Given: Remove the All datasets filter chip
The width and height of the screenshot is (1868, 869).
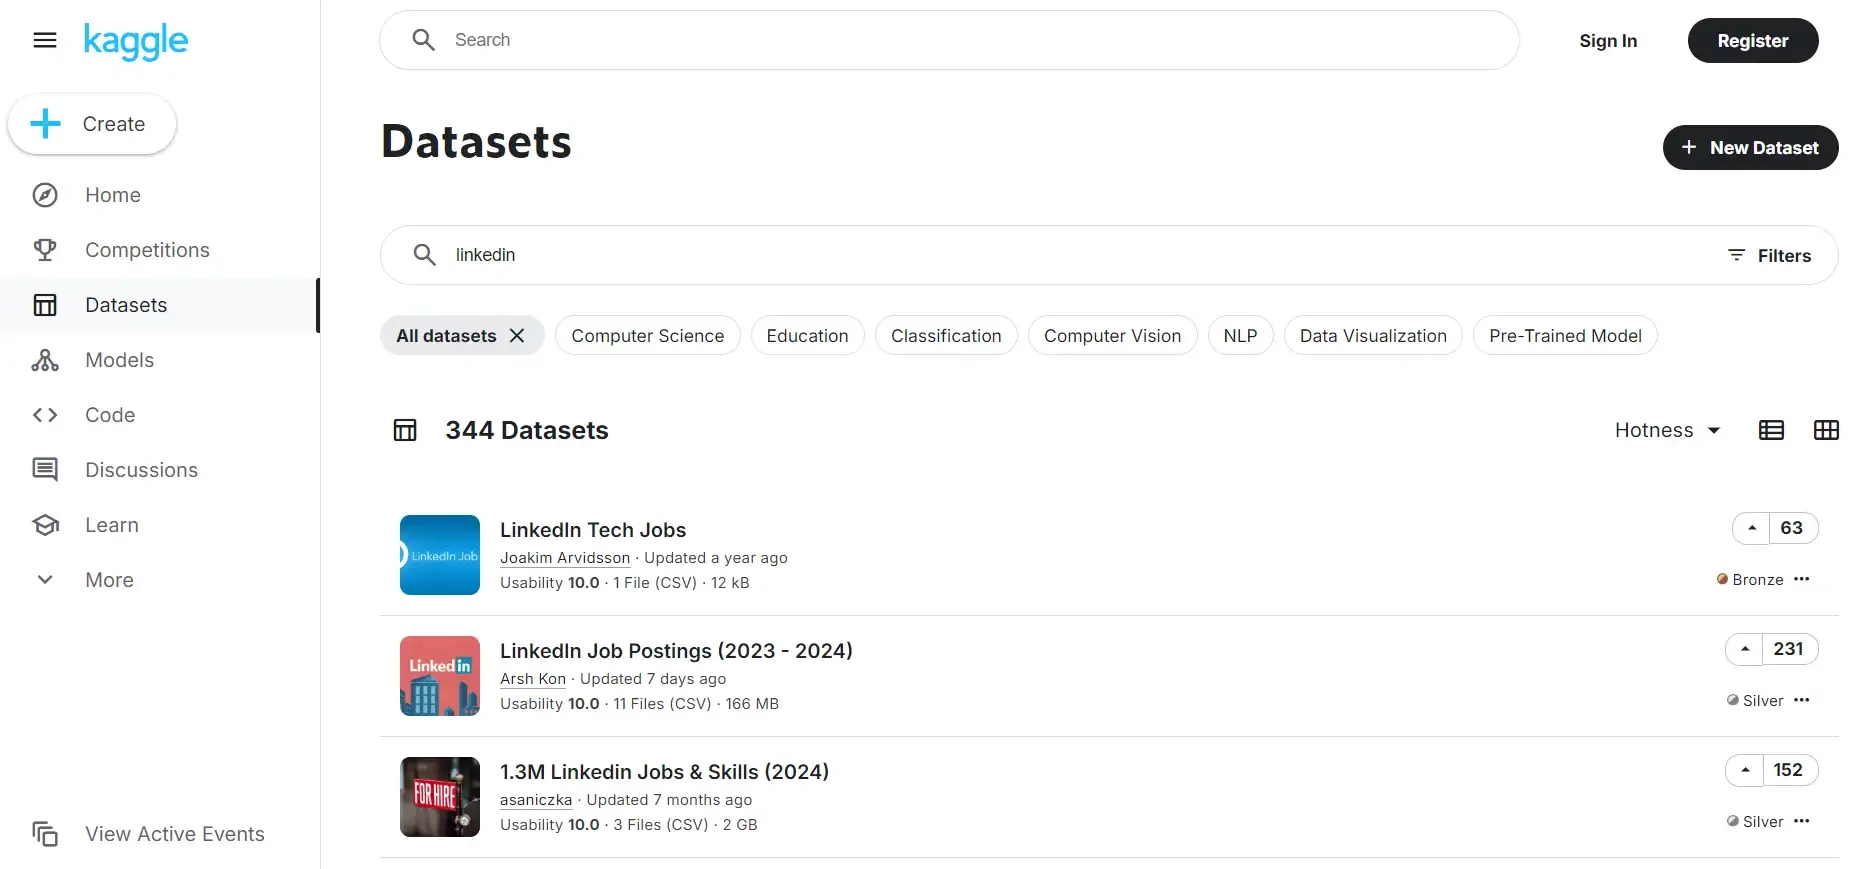Looking at the screenshot, I should (517, 336).
